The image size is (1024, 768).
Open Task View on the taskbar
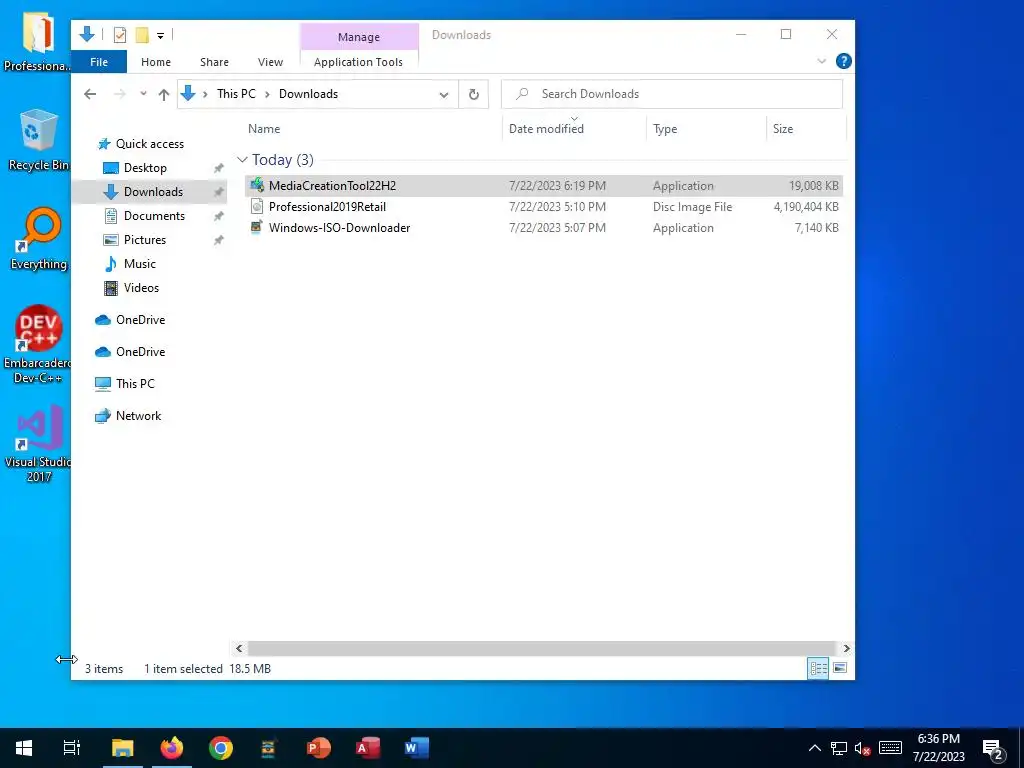[72, 748]
